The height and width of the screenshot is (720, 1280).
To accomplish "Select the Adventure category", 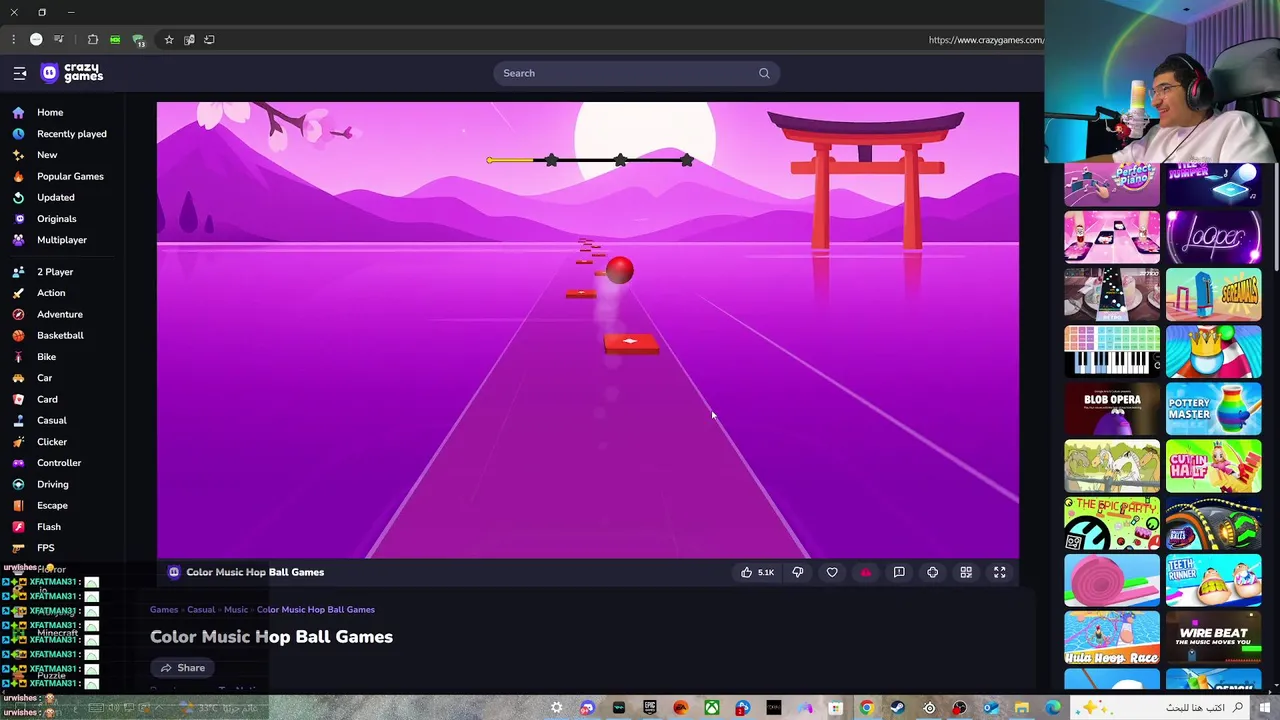I will coord(60,314).
